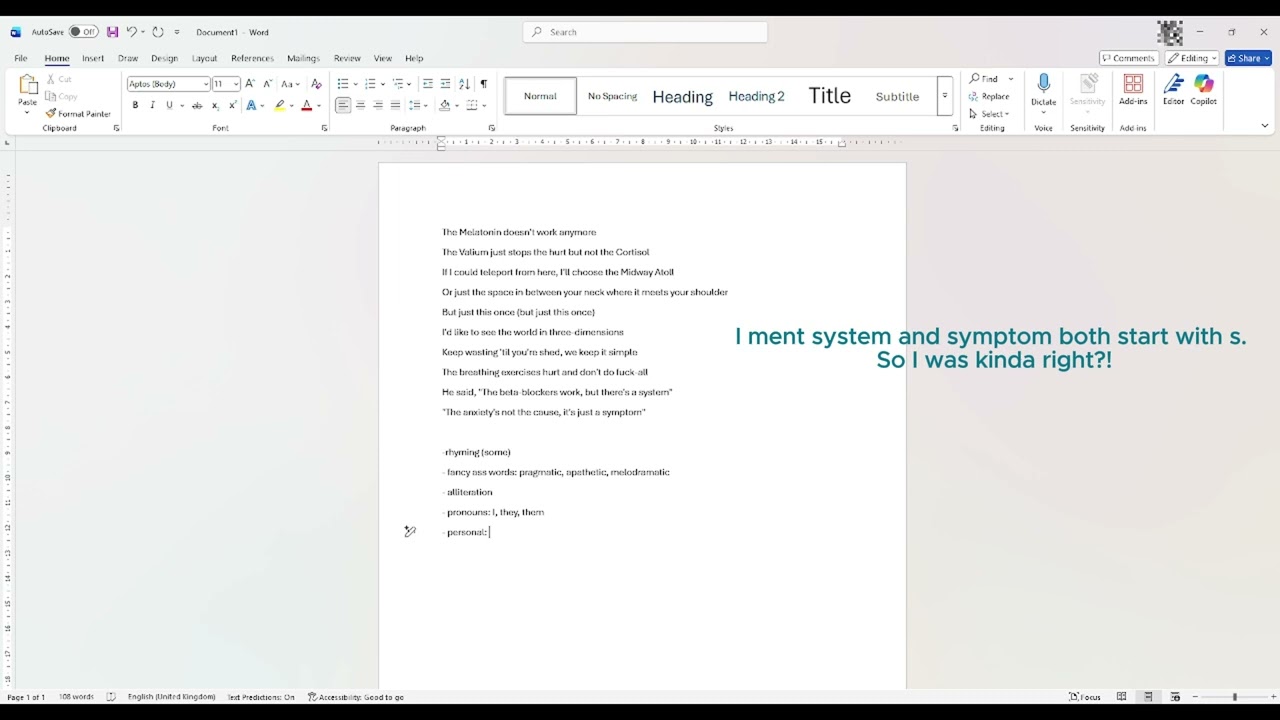
Task: Apply the text highlight color
Action: click(280, 105)
